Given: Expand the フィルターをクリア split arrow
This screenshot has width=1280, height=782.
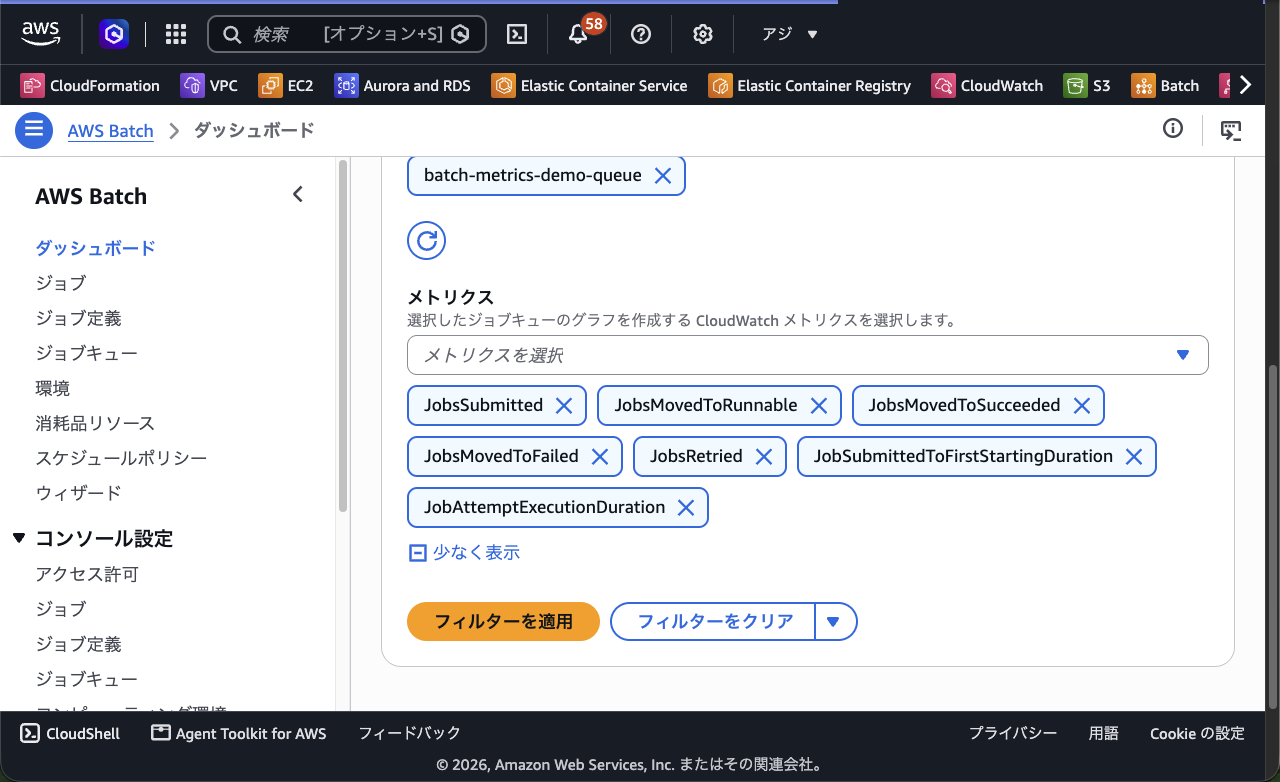Looking at the screenshot, I should (836, 622).
